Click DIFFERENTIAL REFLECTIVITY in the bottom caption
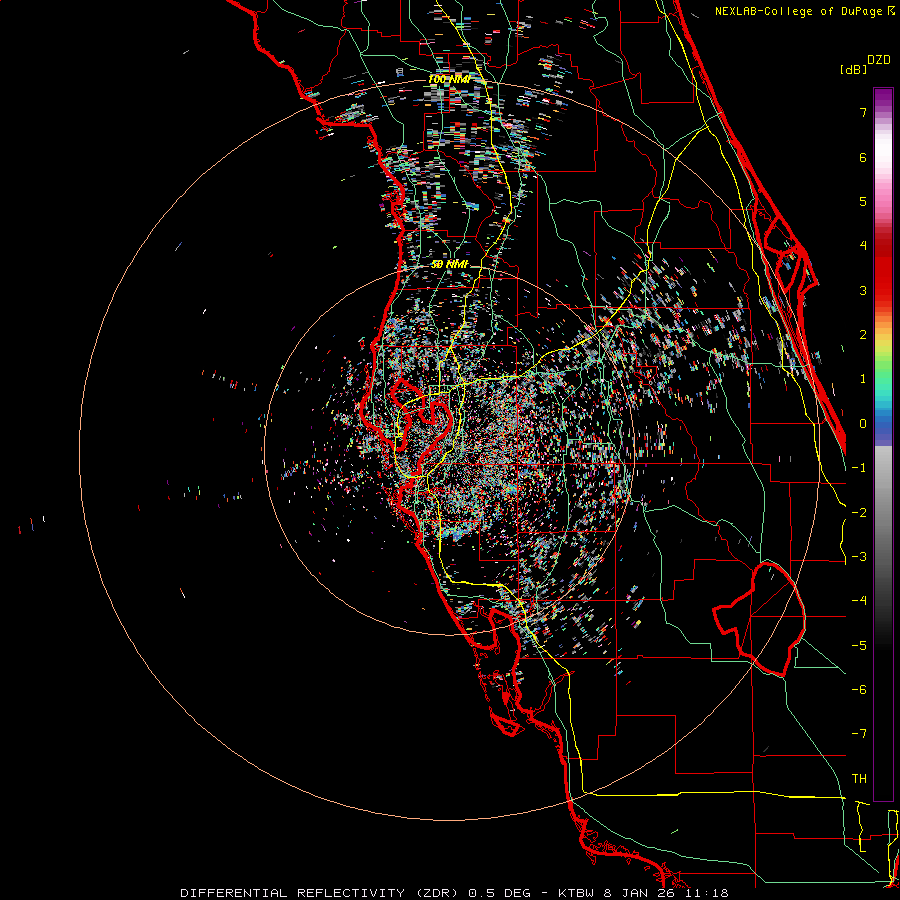 click(x=292, y=893)
